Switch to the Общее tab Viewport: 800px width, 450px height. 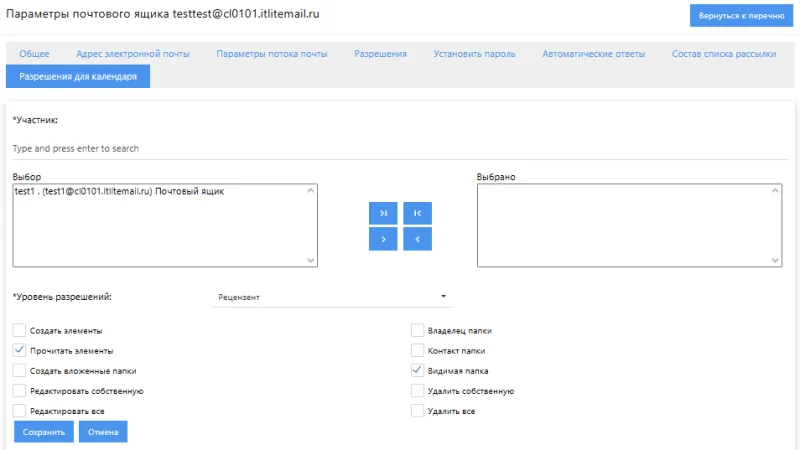[34, 54]
